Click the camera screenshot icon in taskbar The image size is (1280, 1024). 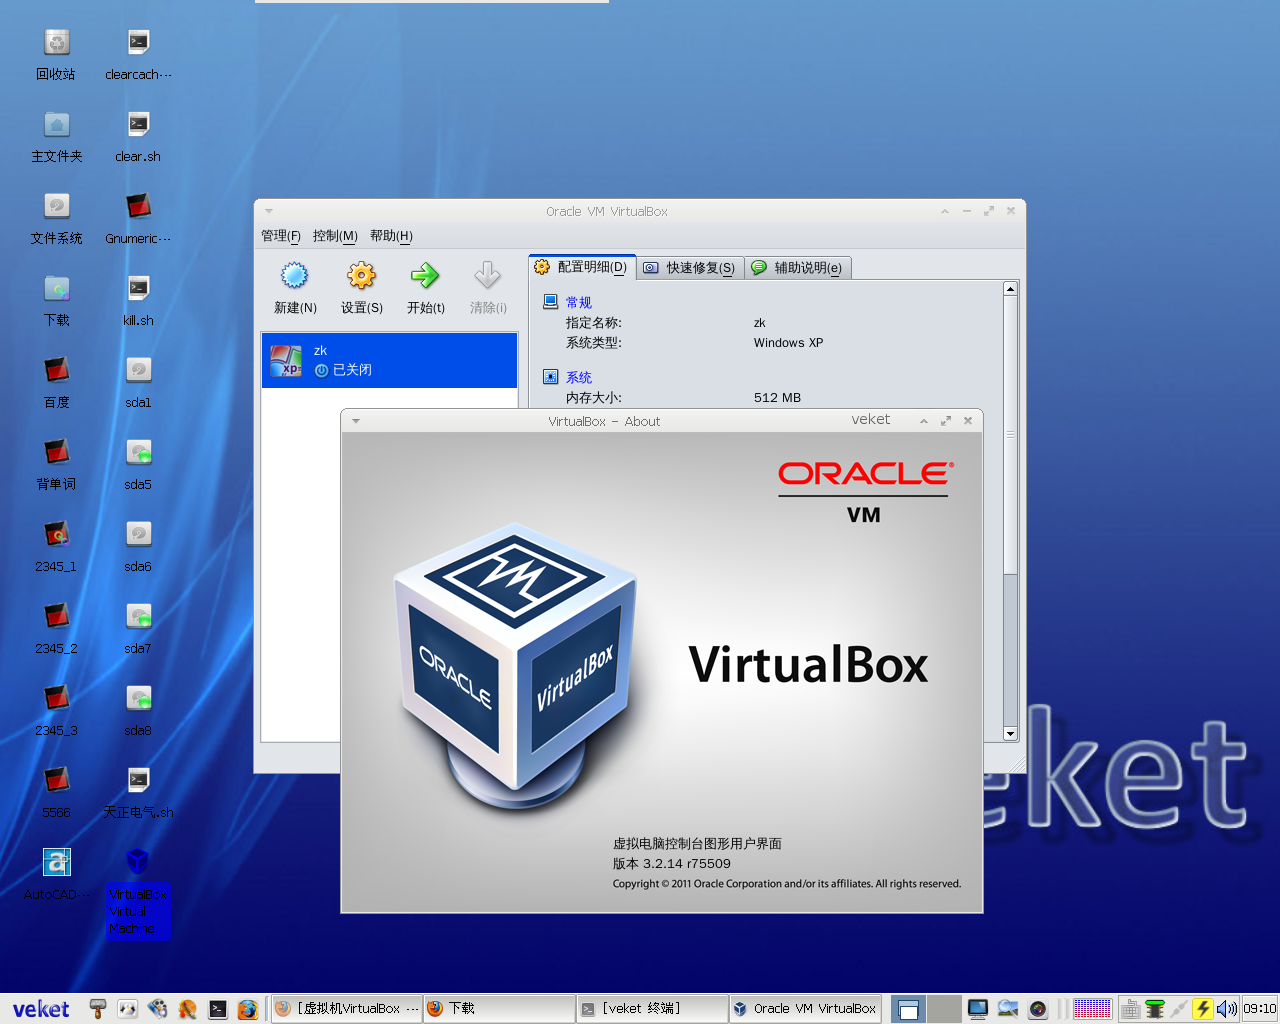click(x=1038, y=1009)
